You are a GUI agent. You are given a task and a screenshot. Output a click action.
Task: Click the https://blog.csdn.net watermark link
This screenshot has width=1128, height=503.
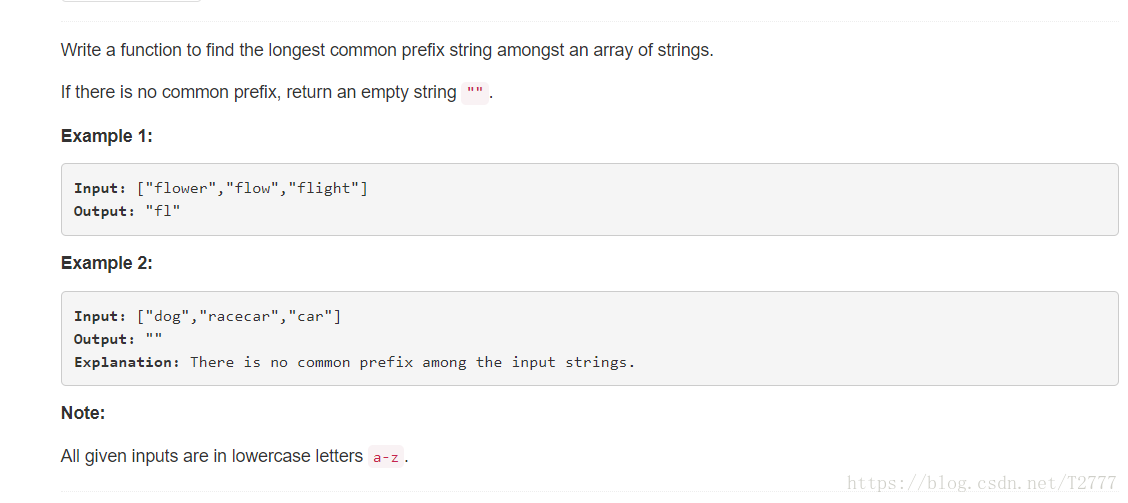click(x=981, y=483)
